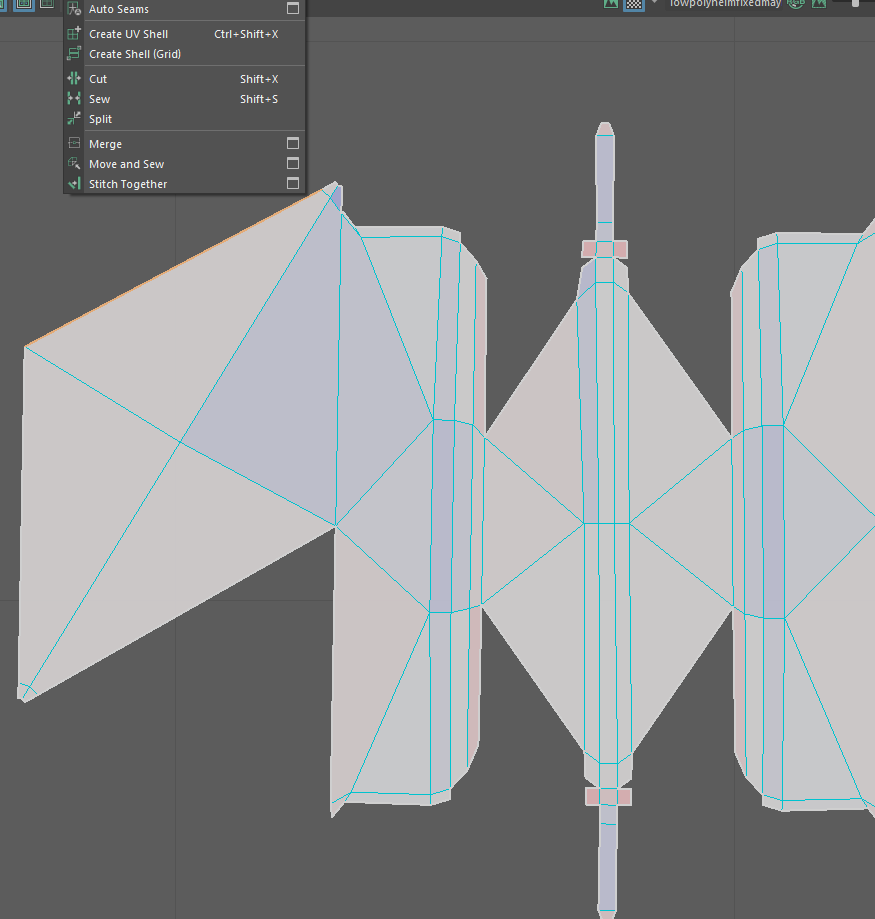This screenshot has height=919, width=875.
Task: Expand the dropdown arrow beside checker icon
Action: [x=654, y=4]
